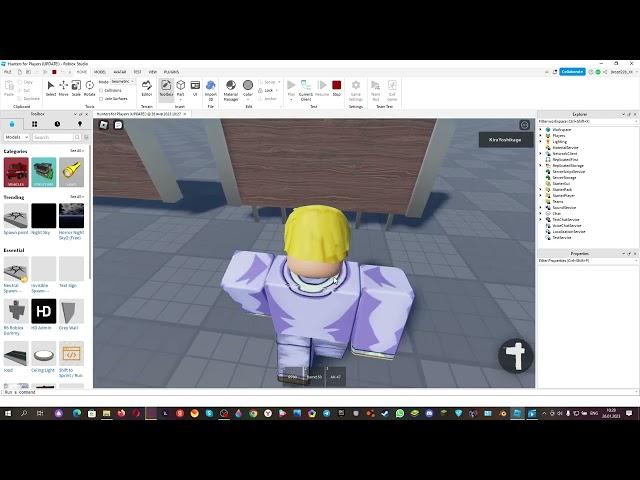
Task: Open the Mode Geometric dropdown
Action: [122, 82]
